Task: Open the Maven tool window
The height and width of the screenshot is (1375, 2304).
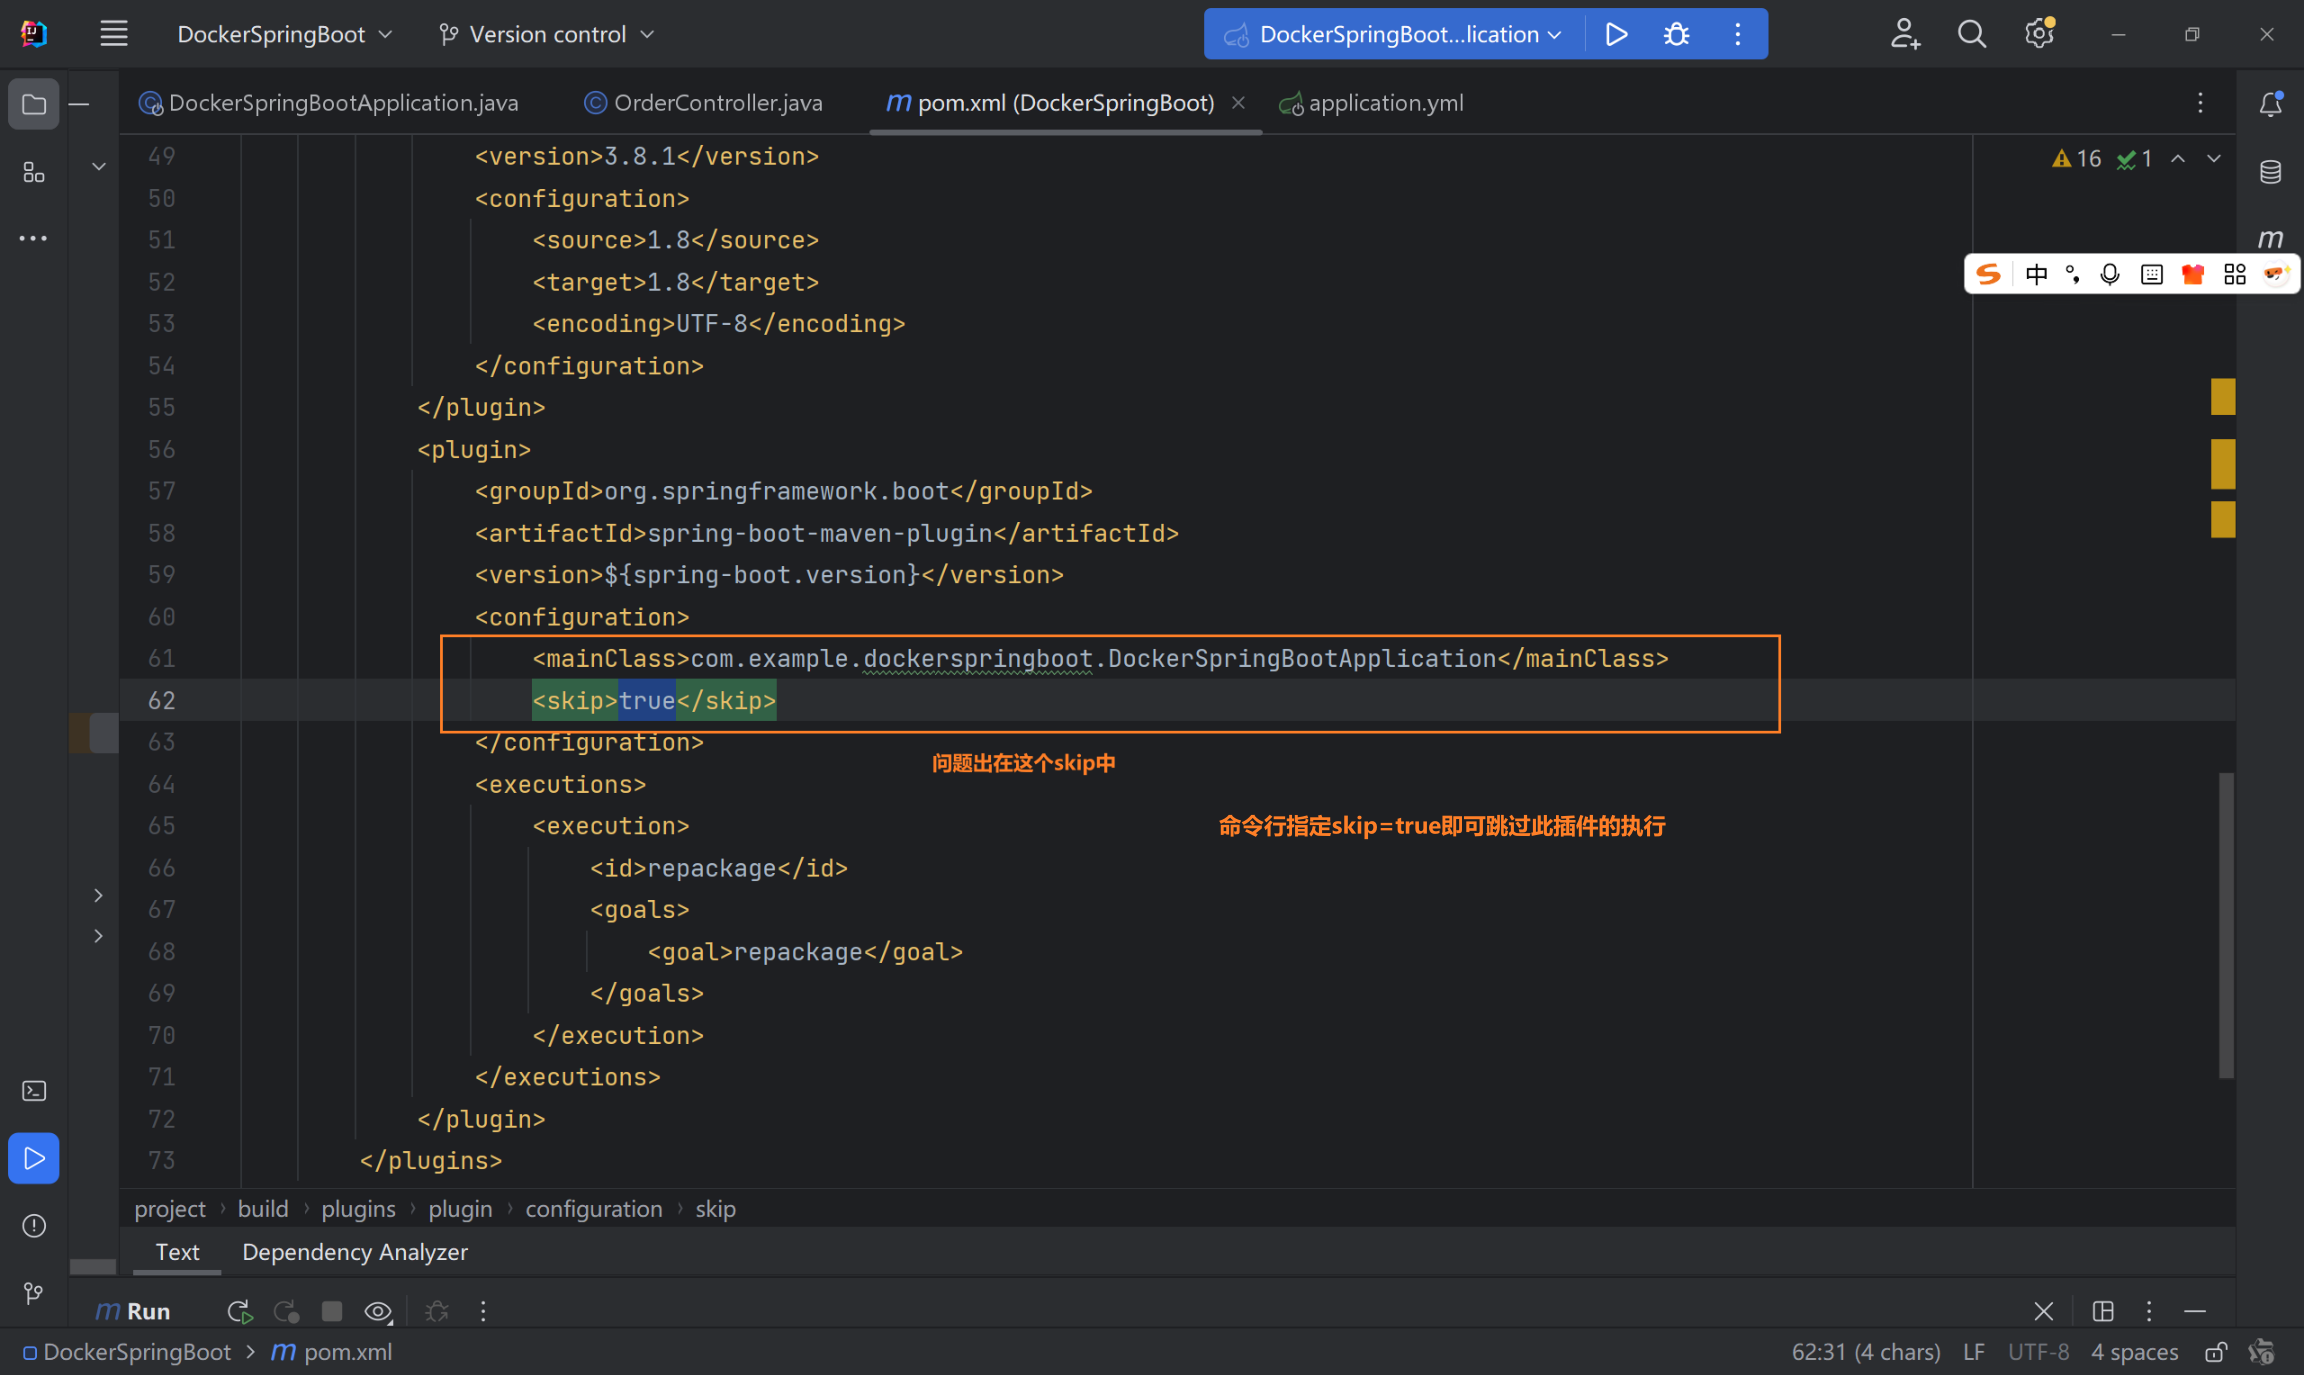Action: click(x=2270, y=239)
